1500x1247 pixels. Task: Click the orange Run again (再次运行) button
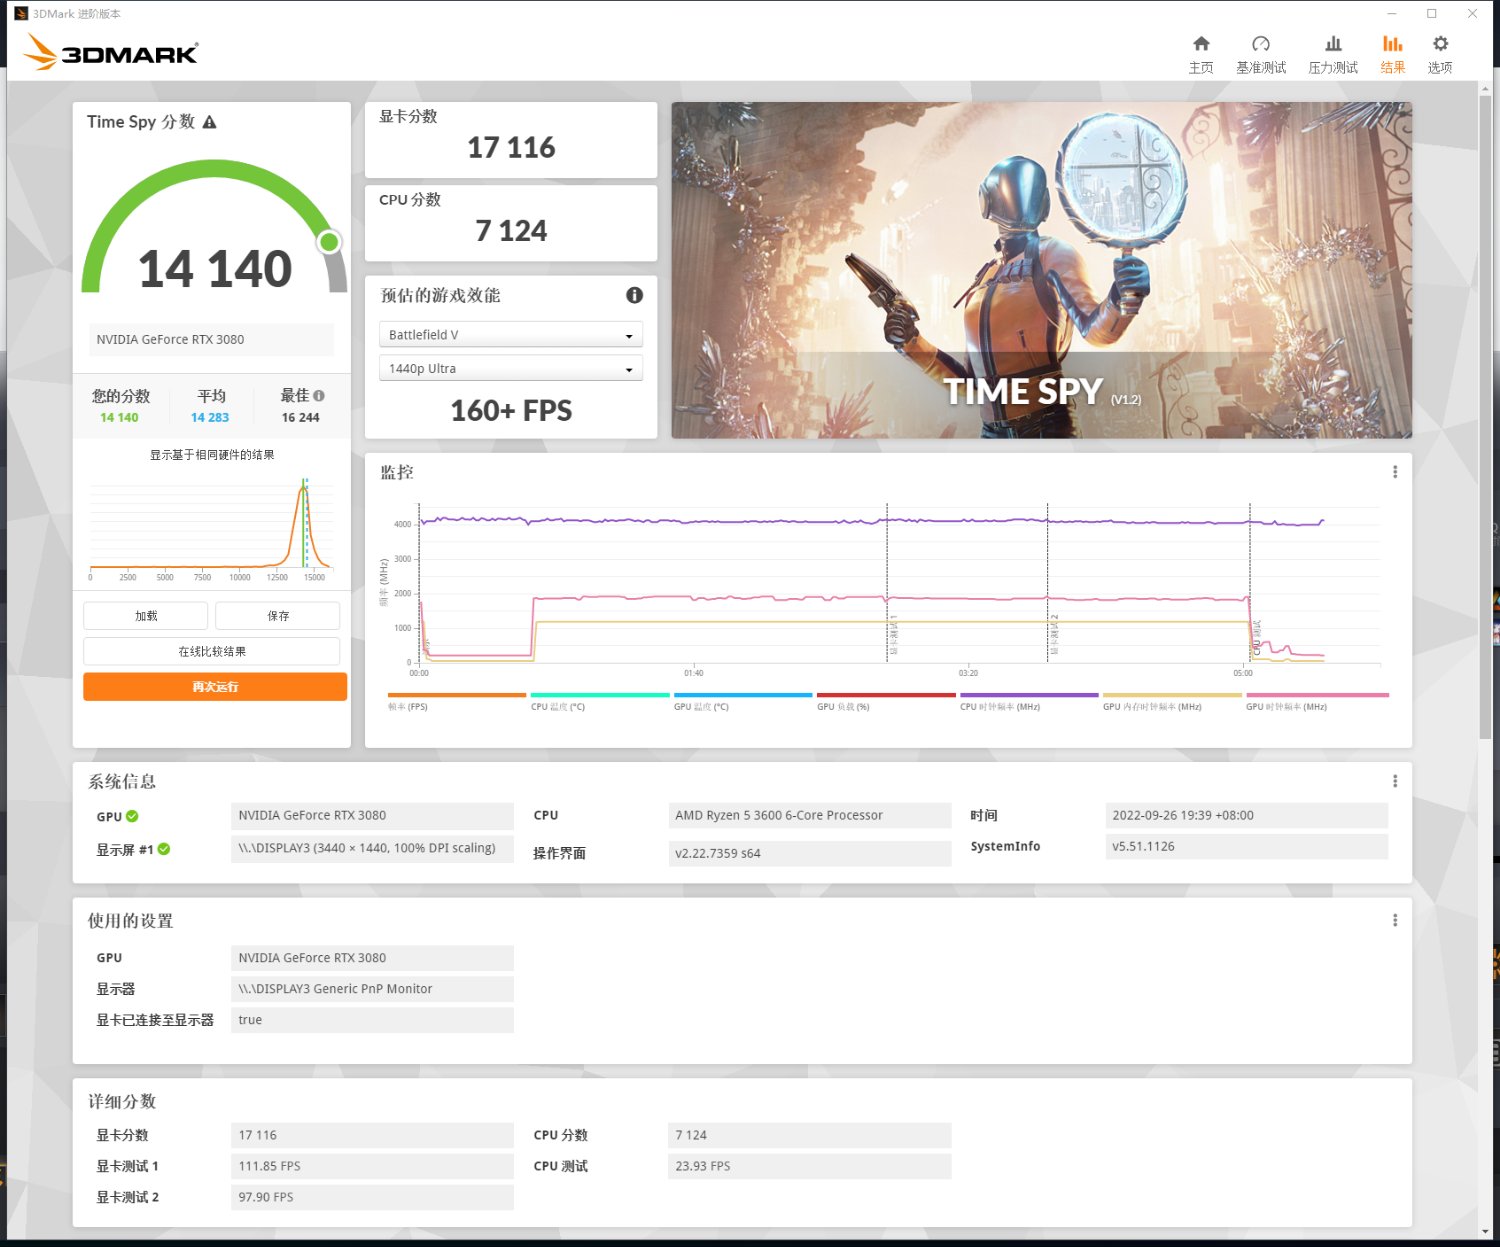point(215,687)
